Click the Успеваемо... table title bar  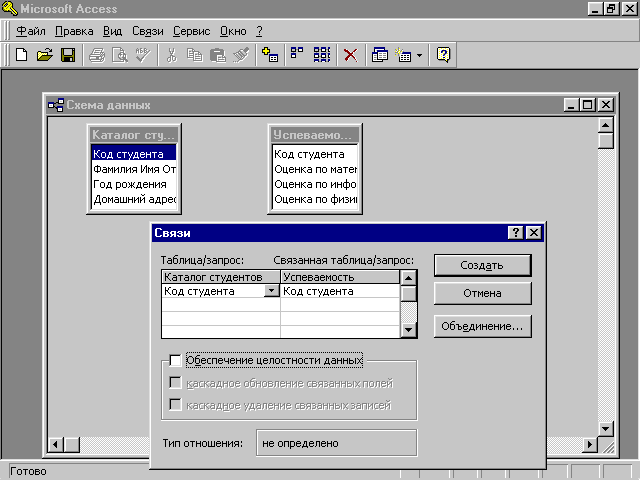(315, 135)
